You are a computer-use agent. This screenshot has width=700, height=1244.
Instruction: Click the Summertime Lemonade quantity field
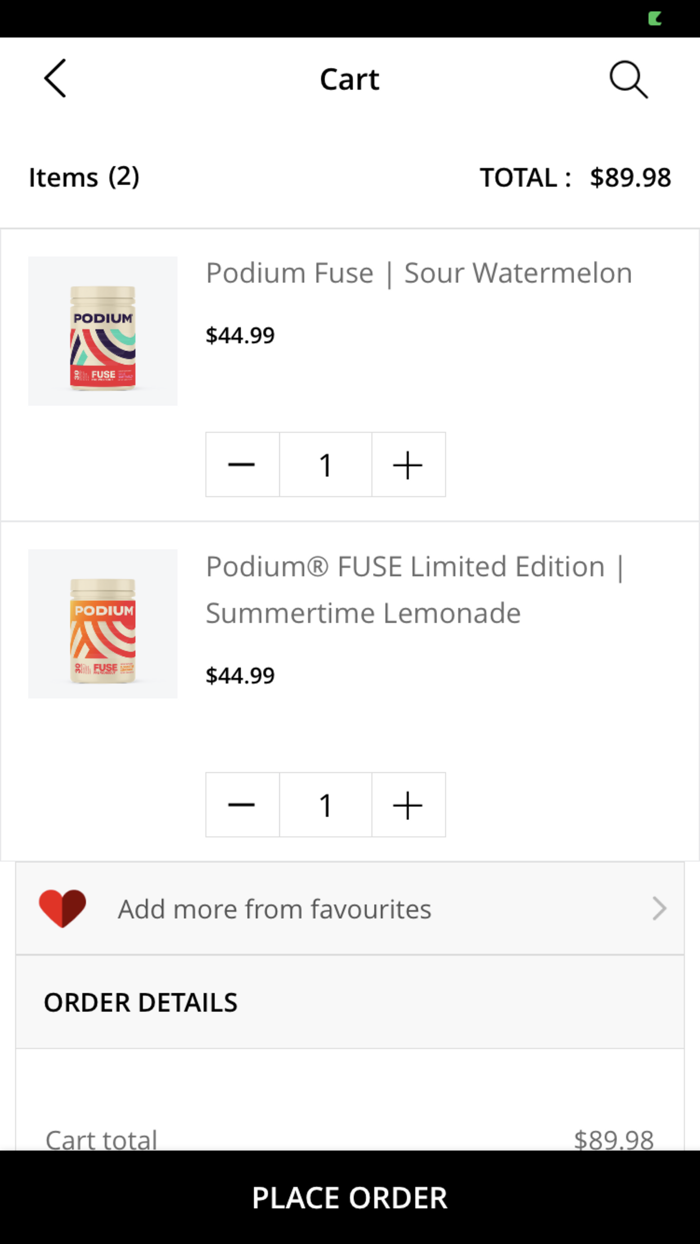pos(325,805)
